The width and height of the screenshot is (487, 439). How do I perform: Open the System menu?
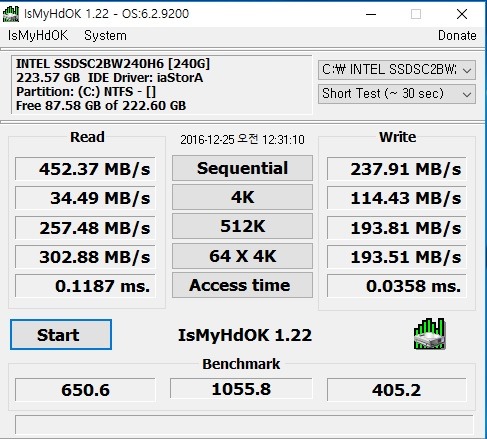point(105,35)
